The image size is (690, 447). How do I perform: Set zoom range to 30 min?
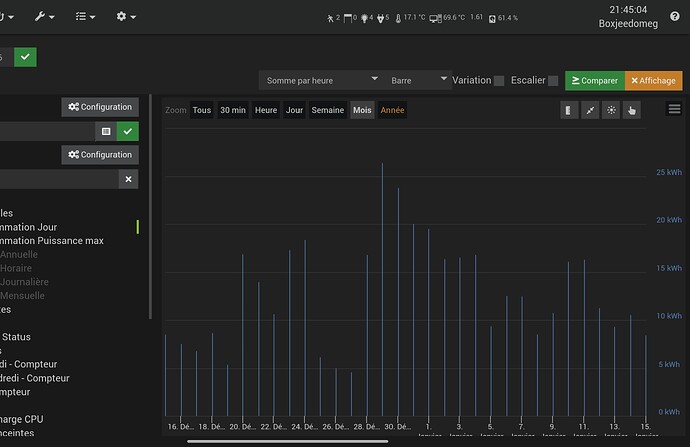(233, 110)
